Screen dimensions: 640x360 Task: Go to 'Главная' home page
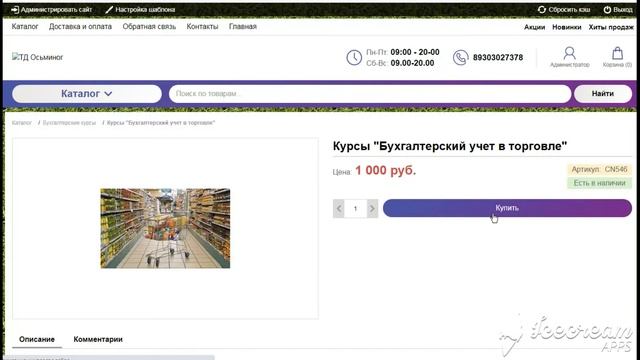tap(243, 27)
